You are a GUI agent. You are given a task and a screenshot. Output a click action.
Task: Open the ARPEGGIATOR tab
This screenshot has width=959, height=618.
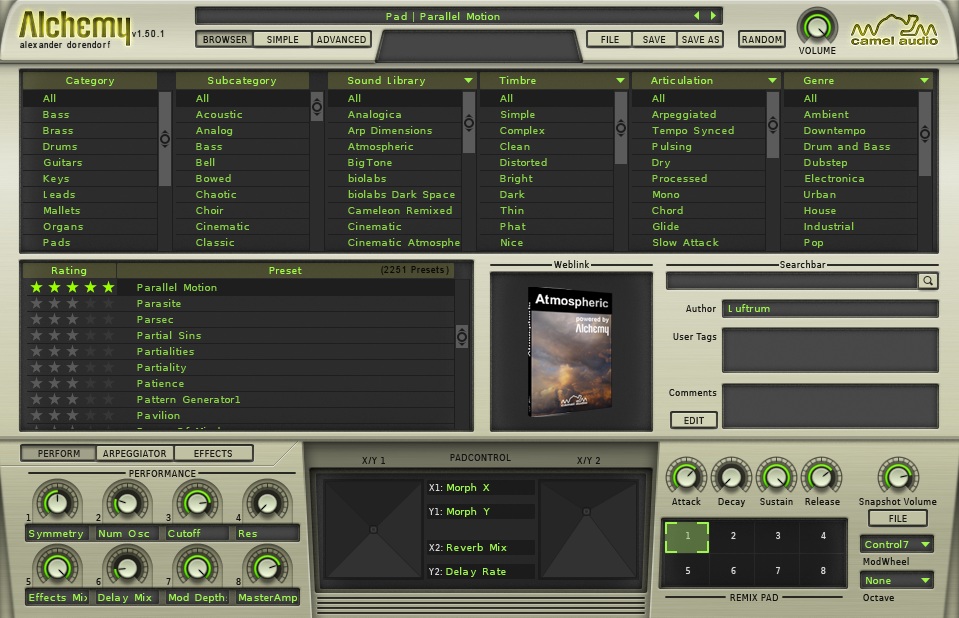click(x=135, y=453)
